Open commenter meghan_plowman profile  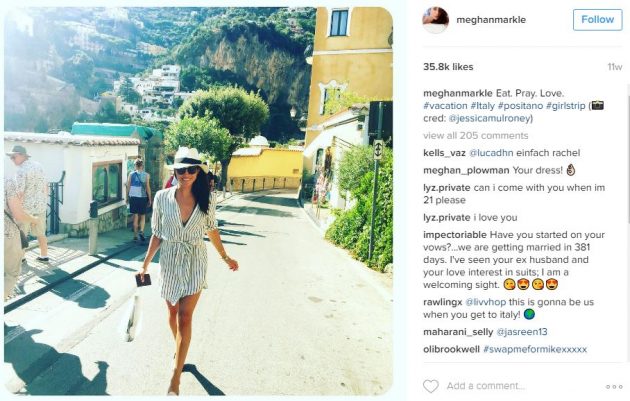[x=466, y=170]
